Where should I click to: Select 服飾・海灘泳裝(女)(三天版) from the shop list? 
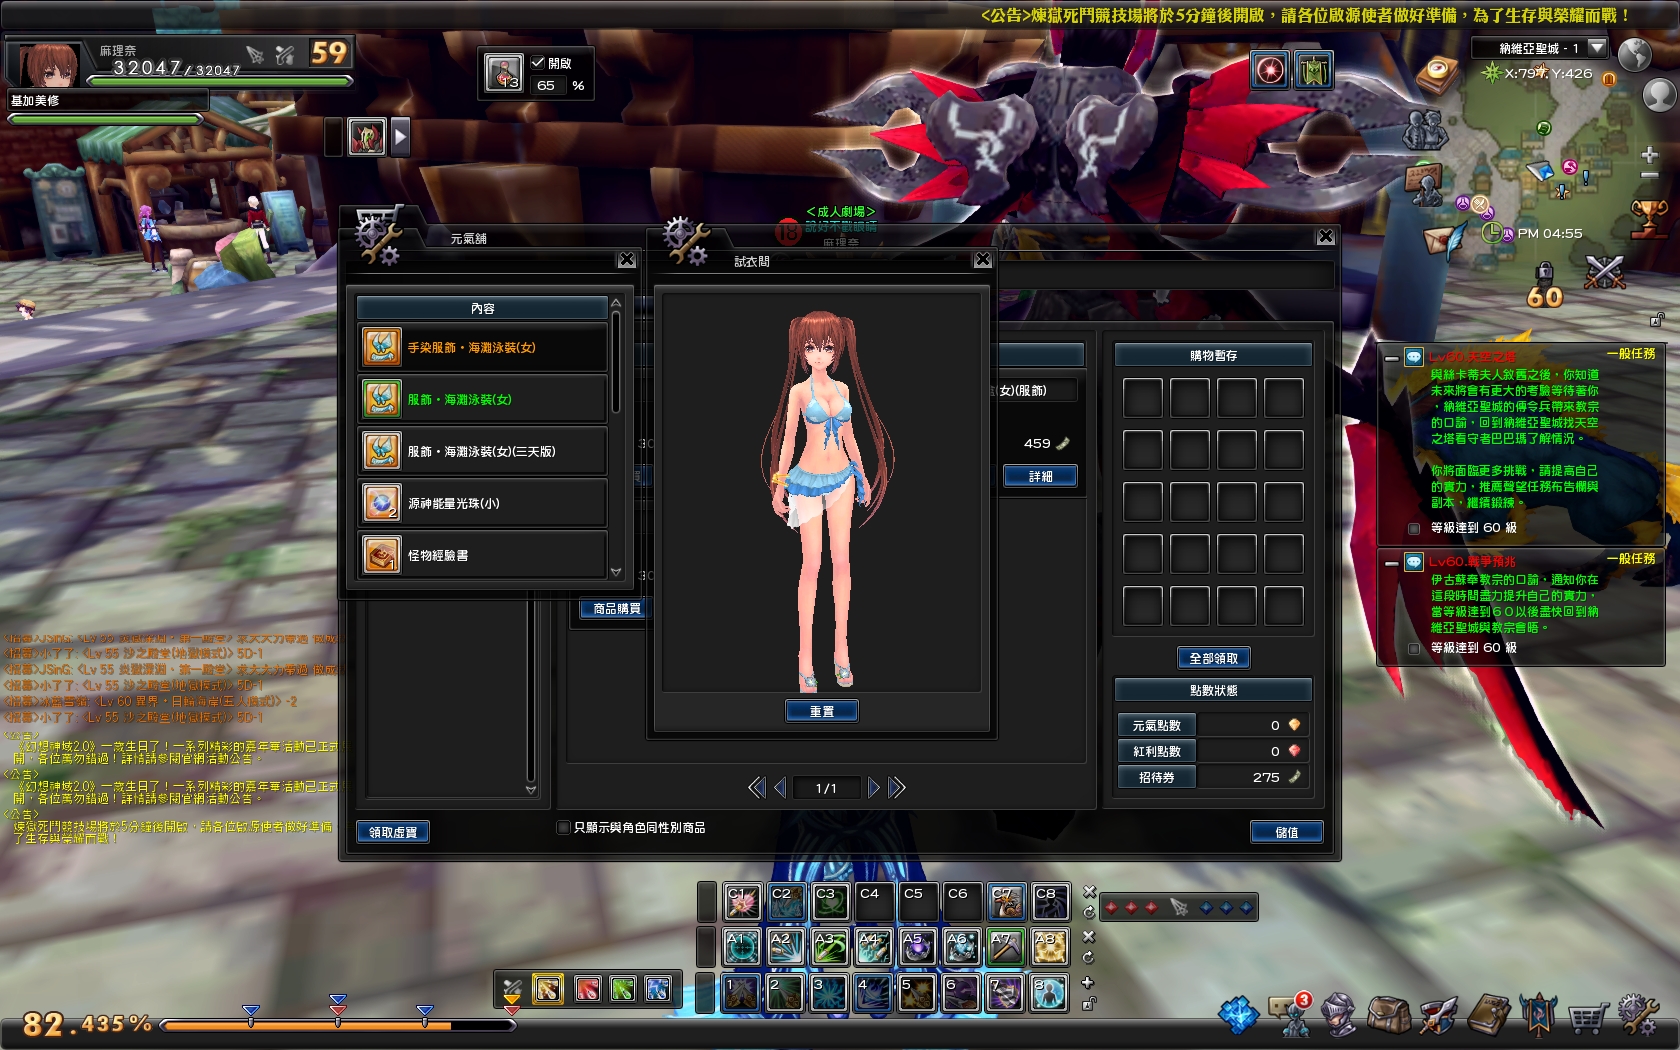[x=483, y=450]
